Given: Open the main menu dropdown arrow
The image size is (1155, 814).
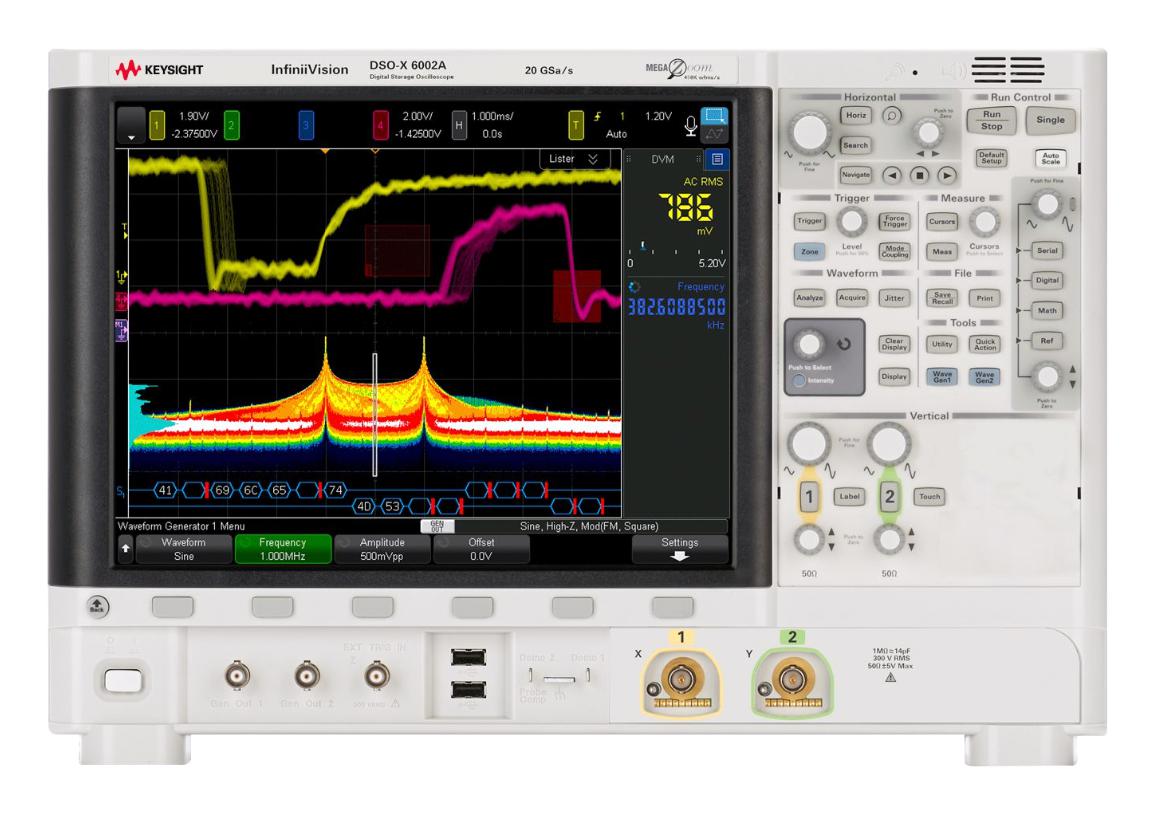Looking at the screenshot, I should click(x=131, y=125).
